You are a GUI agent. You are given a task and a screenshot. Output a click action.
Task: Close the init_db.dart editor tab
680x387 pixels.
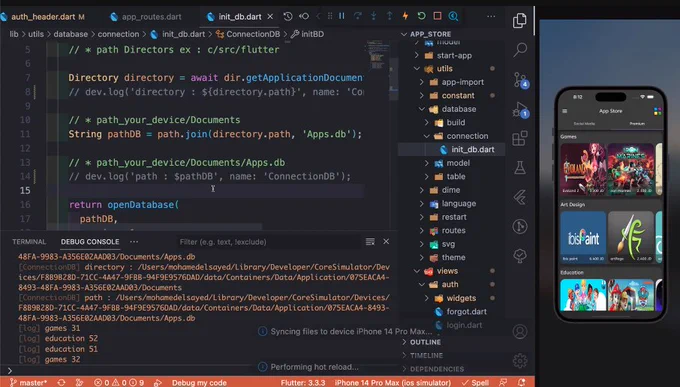(x=270, y=16)
